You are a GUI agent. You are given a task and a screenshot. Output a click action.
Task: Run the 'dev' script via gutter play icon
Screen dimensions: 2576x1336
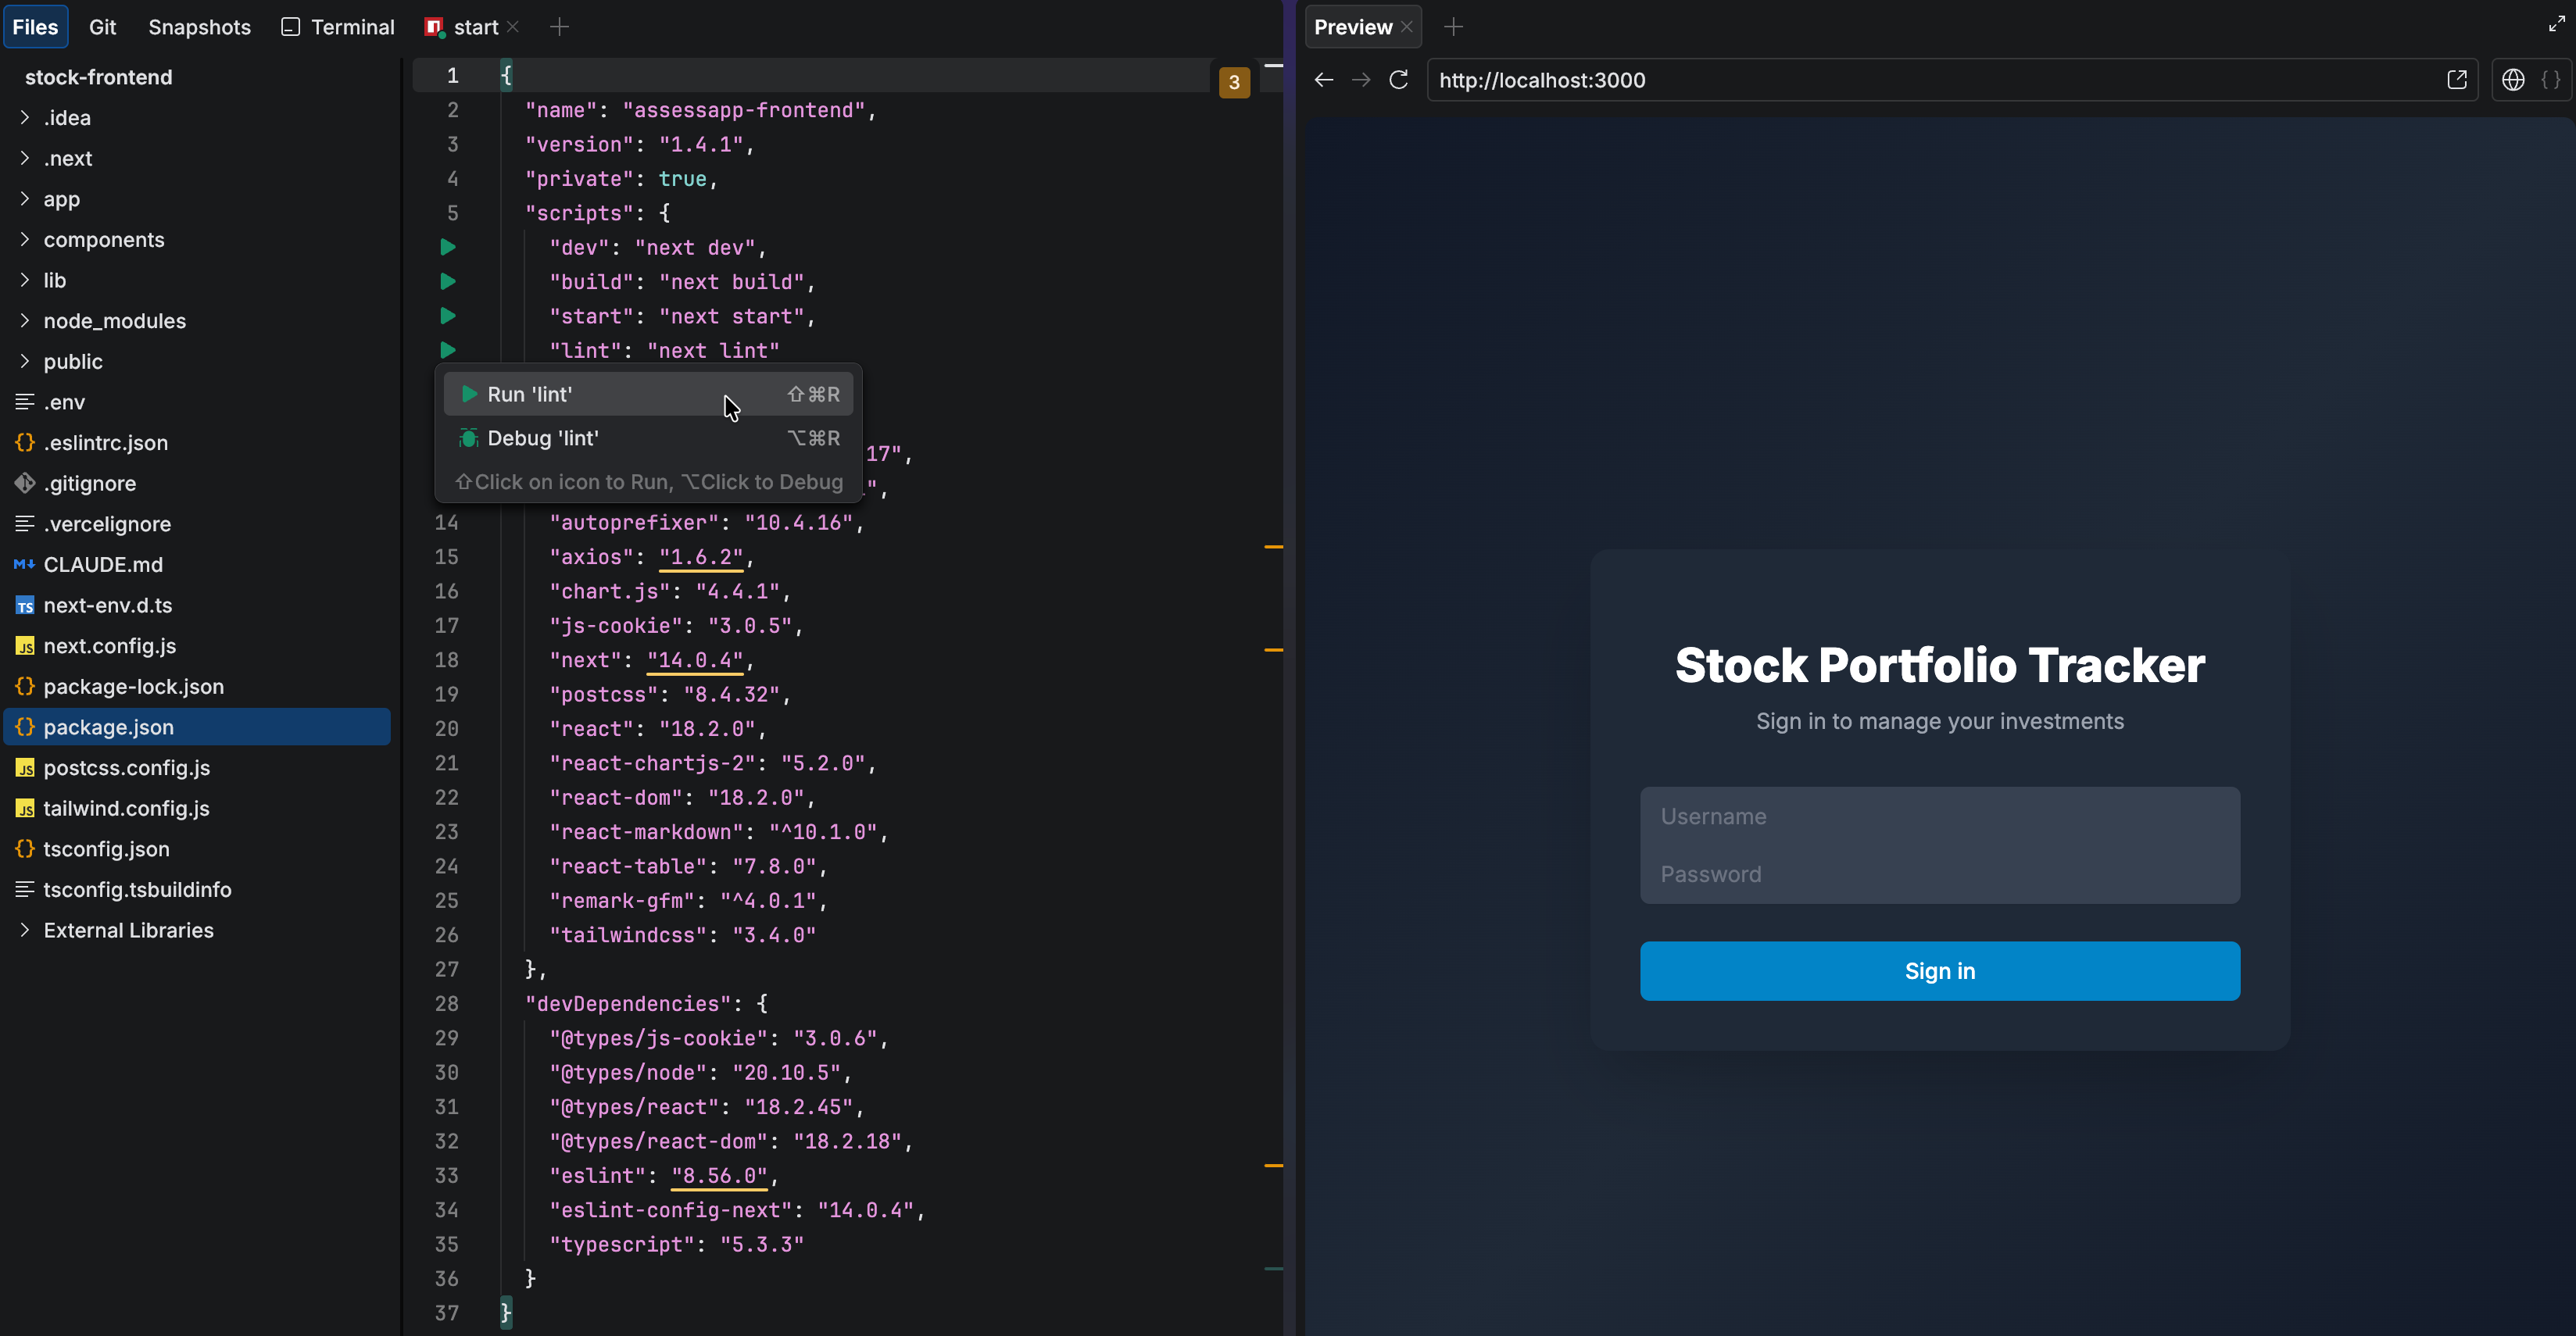447,247
